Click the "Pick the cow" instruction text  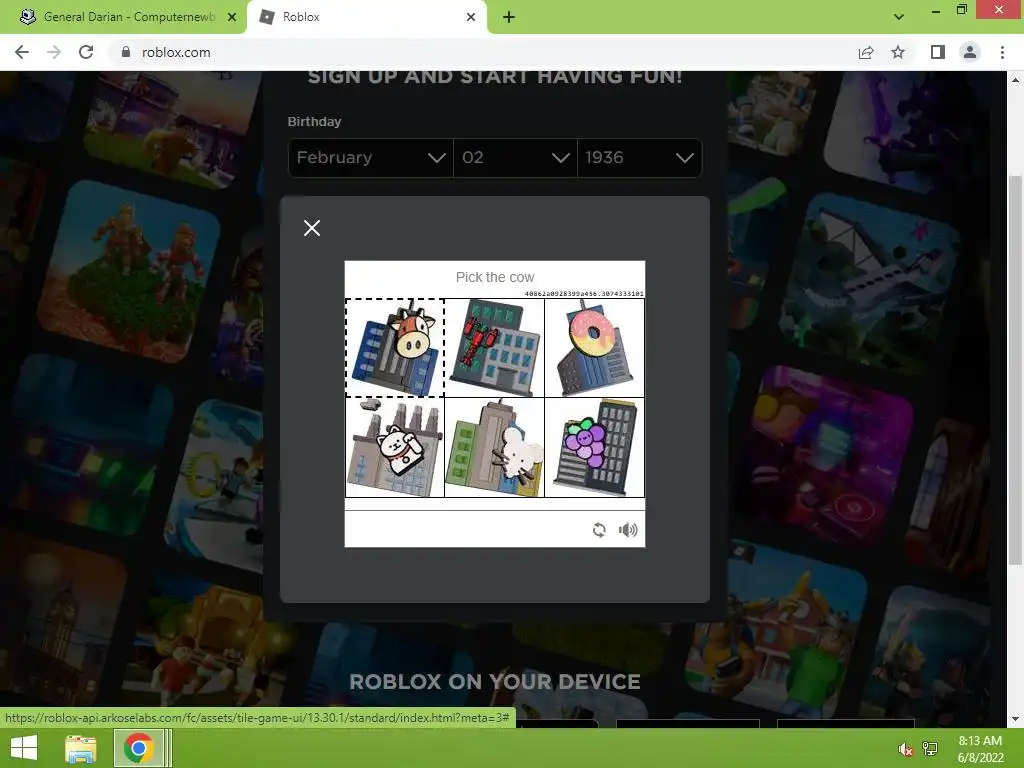(x=495, y=277)
